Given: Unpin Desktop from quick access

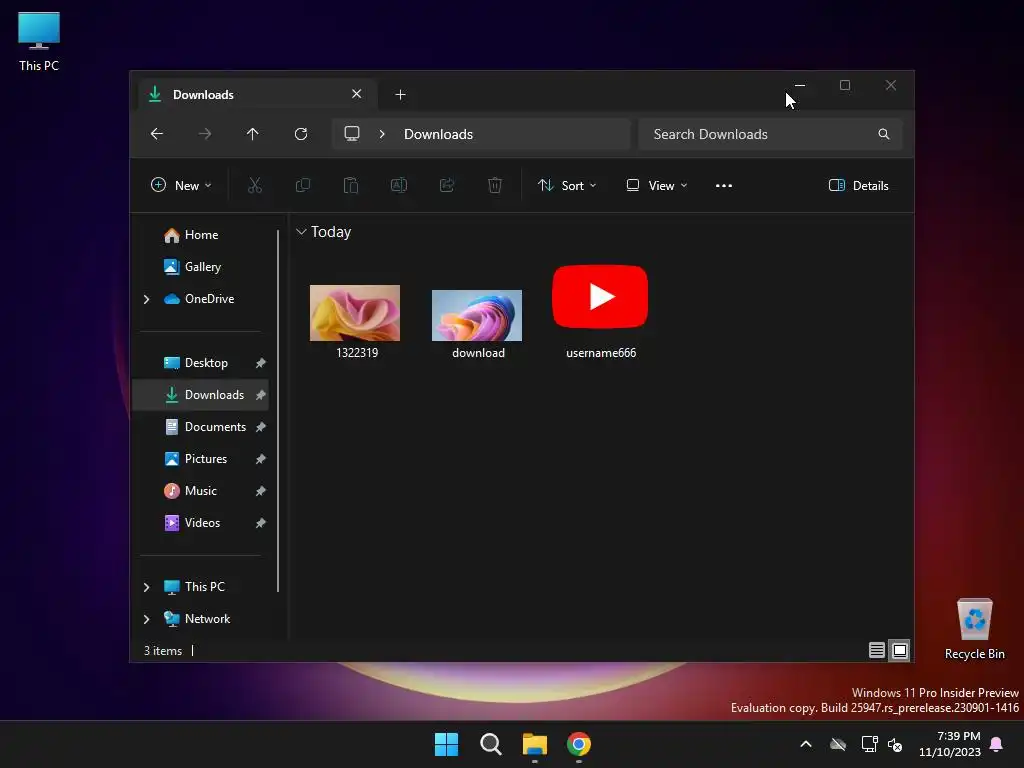Looking at the screenshot, I should (x=261, y=363).
